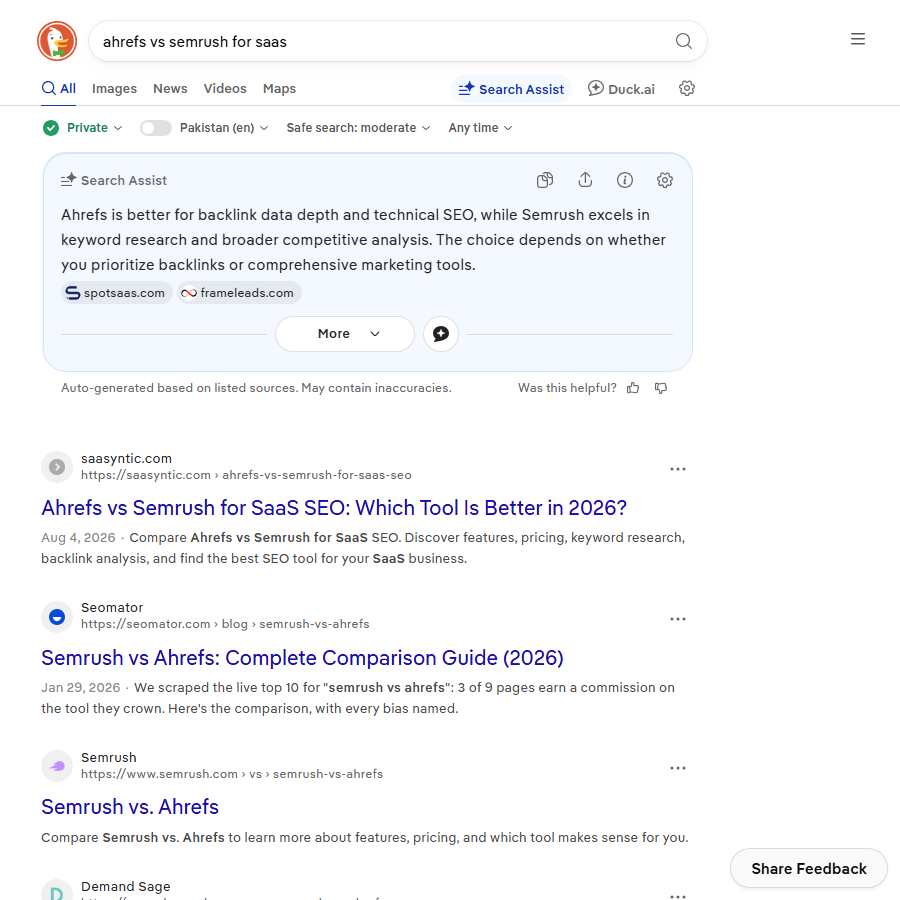Viewport: 900px width, 900px height.
Task: Expand Search Assist with More button
Action: click(x=345, y=333)
